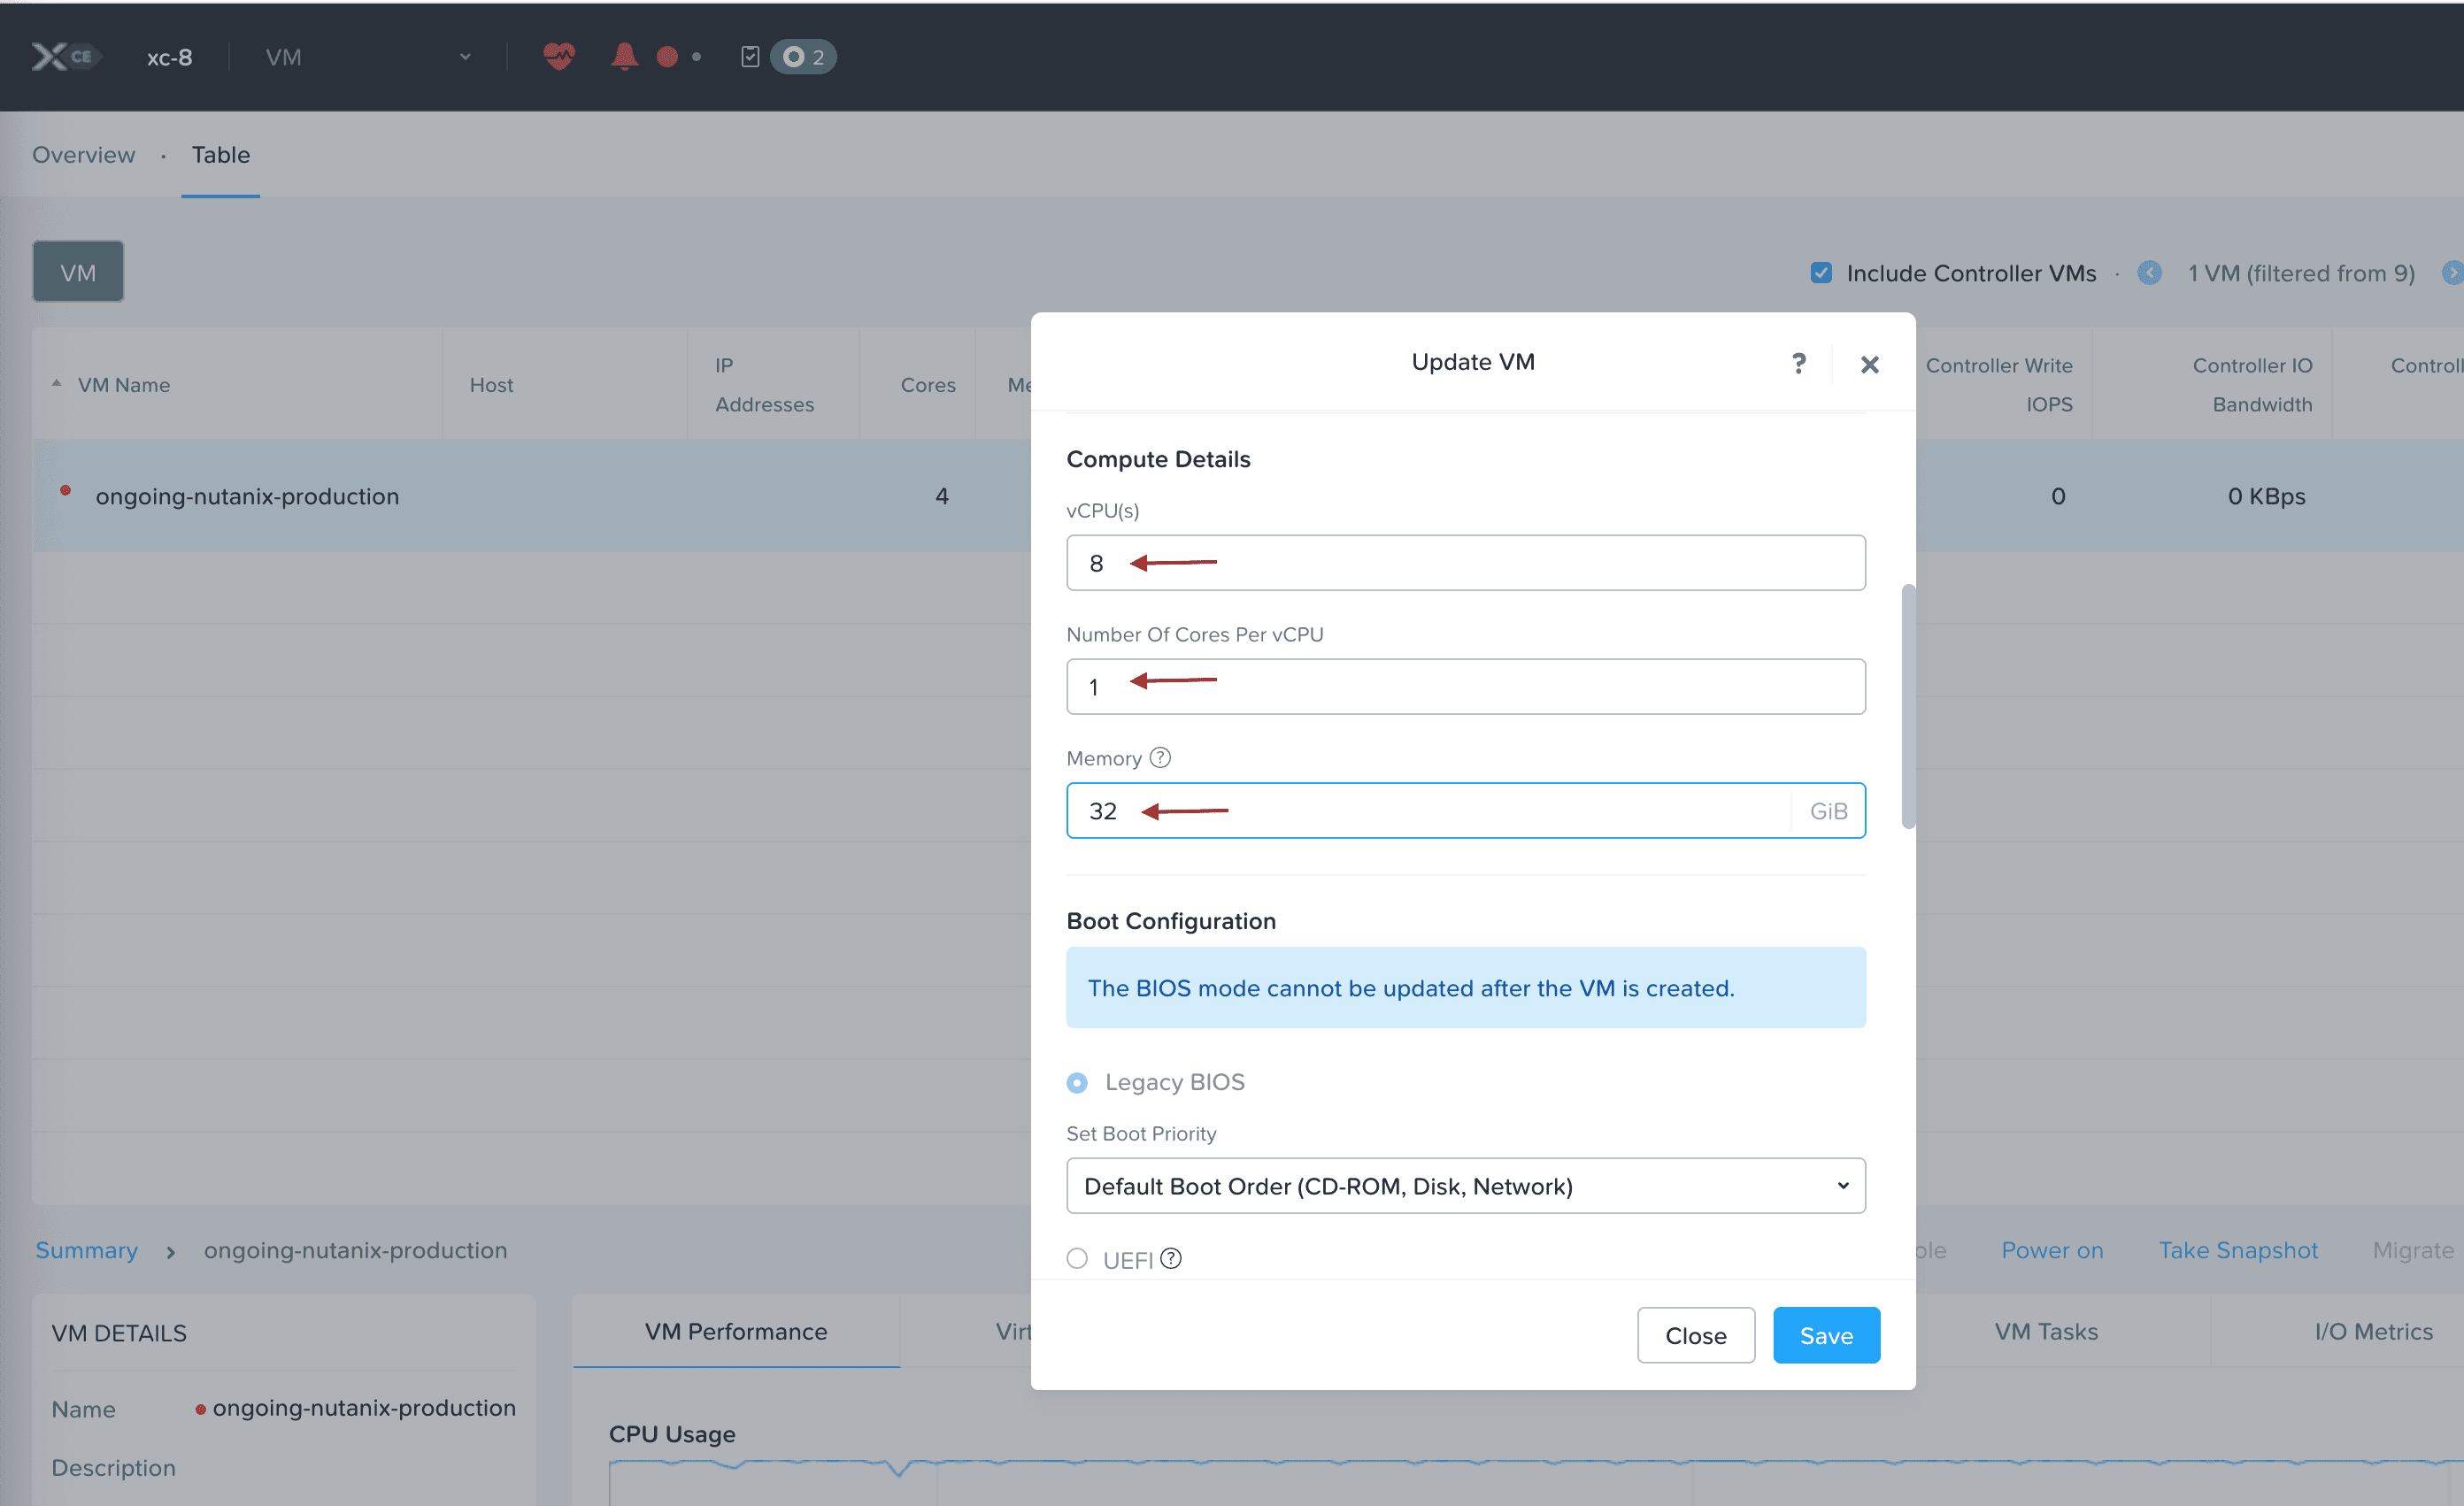Open the Update VM help question mark

click(1798, 362)
